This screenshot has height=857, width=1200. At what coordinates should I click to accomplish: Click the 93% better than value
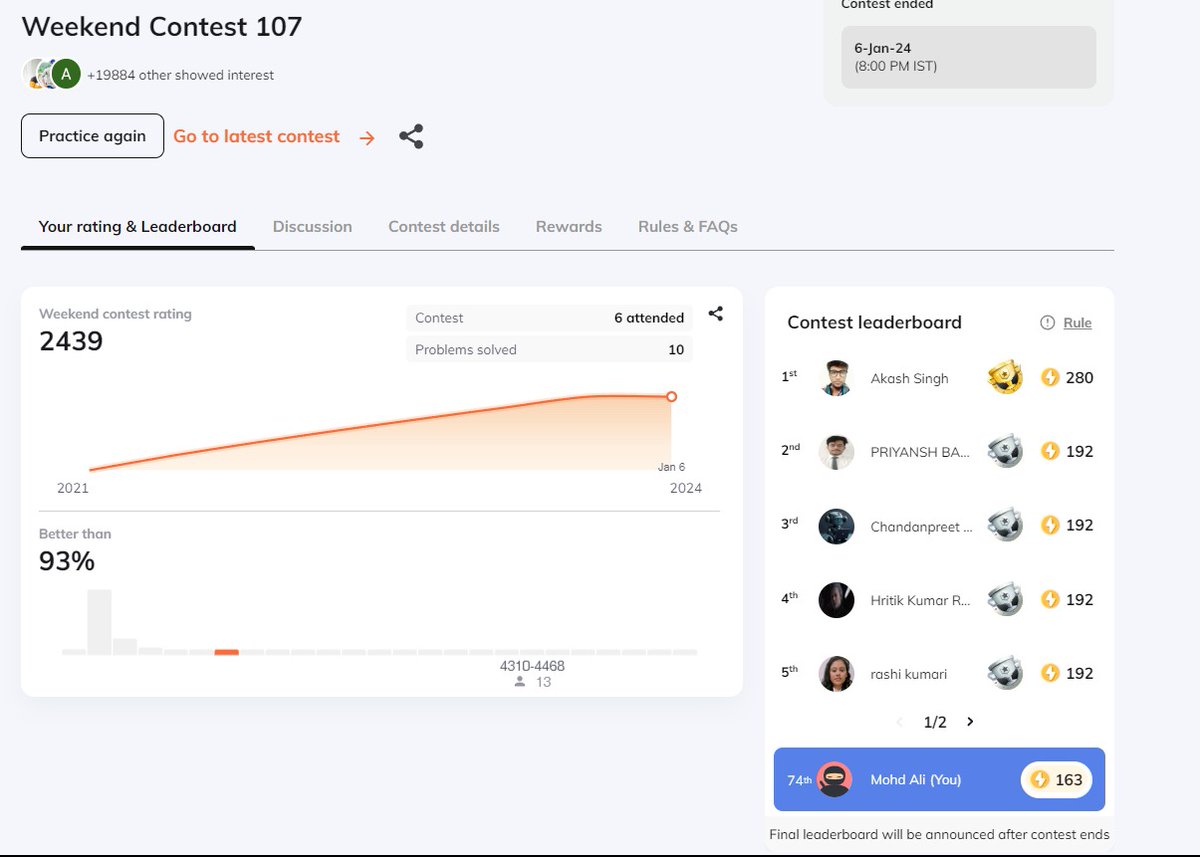pyautogui.click(x=67, y=561)
